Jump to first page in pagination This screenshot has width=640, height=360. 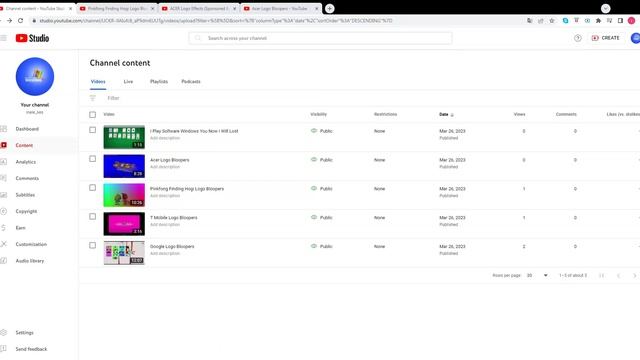[x=602, y=276]
